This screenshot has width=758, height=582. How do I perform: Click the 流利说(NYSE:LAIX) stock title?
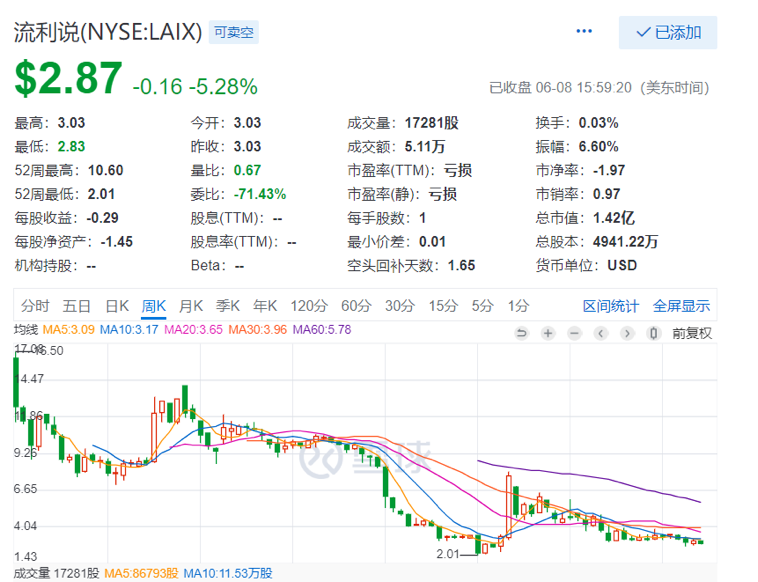[x=108, y=32]
